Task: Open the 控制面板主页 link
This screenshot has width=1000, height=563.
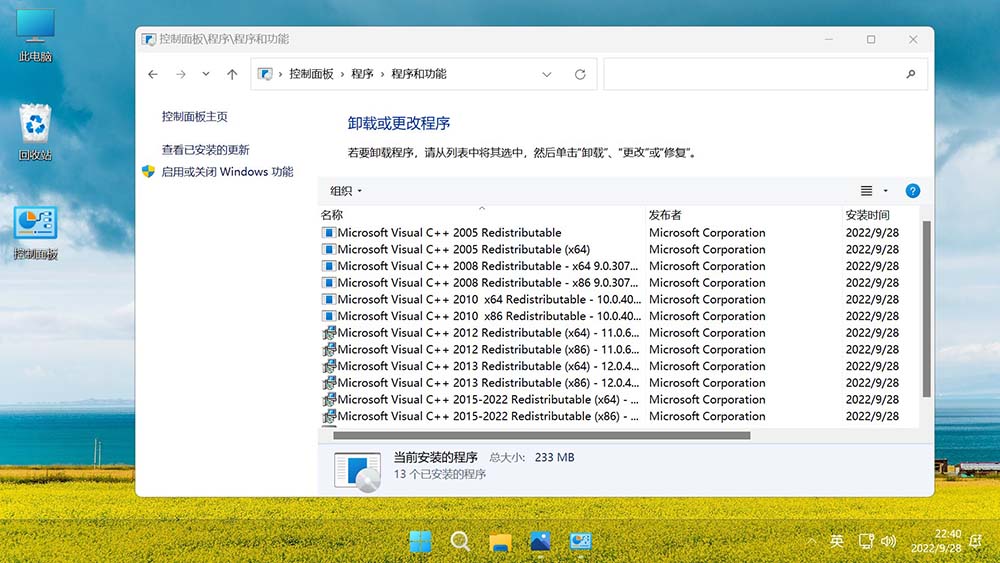Action: point(195,117)
